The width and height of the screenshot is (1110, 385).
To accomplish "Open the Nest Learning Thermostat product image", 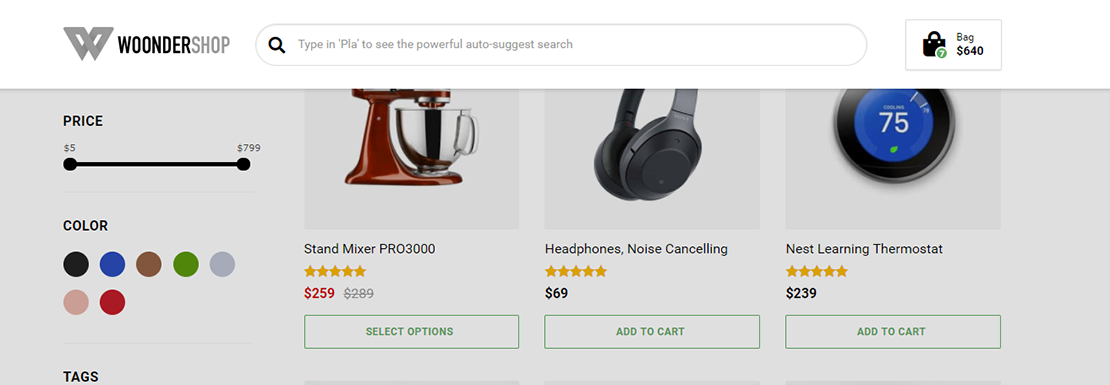I will tap(893, 159).
